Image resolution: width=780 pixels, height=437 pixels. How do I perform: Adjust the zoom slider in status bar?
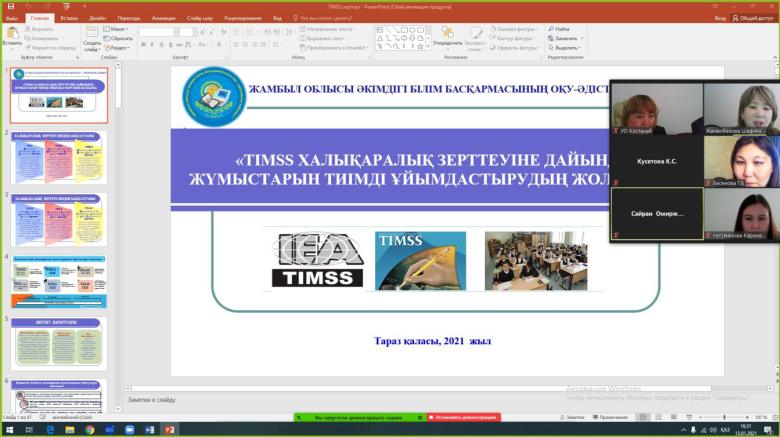[724, 417]
